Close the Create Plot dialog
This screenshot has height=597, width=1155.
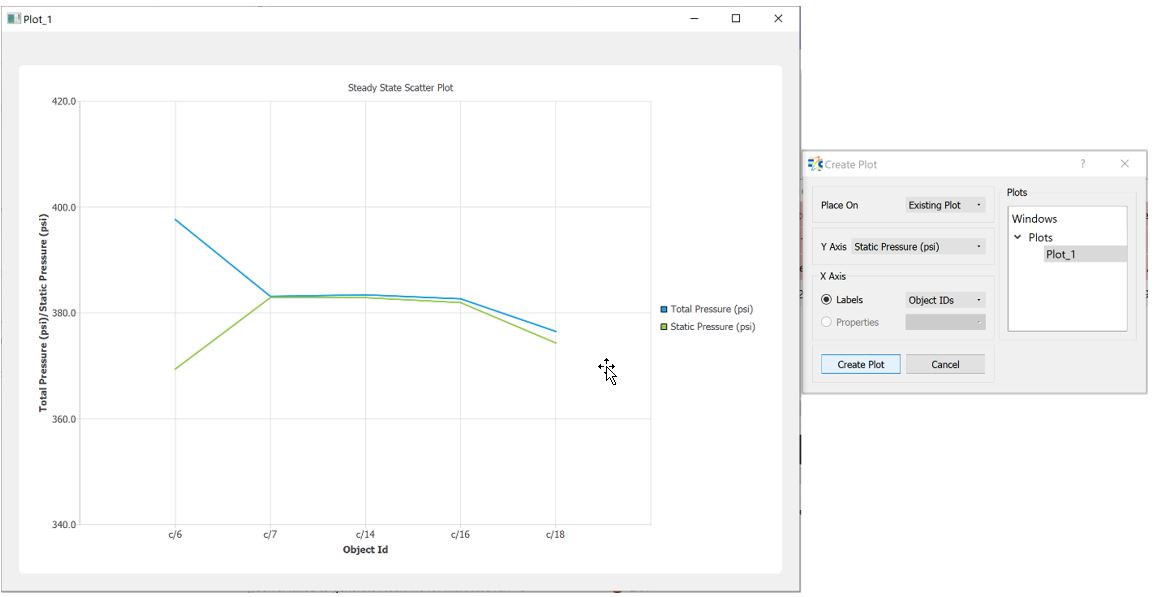pyautogui.click(x=1124, y=164)
